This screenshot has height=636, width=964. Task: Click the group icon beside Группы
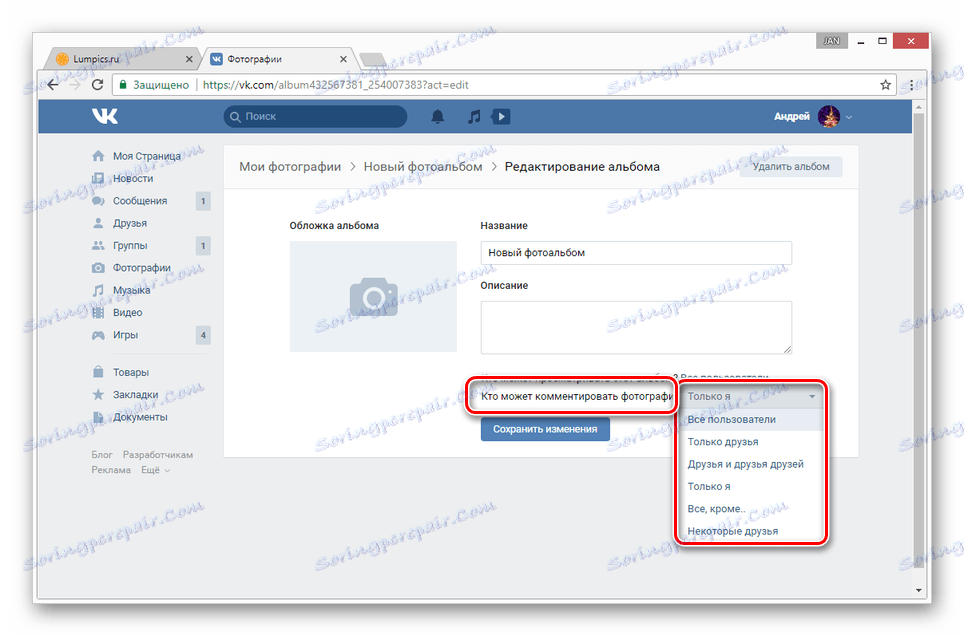click(98, 245)
